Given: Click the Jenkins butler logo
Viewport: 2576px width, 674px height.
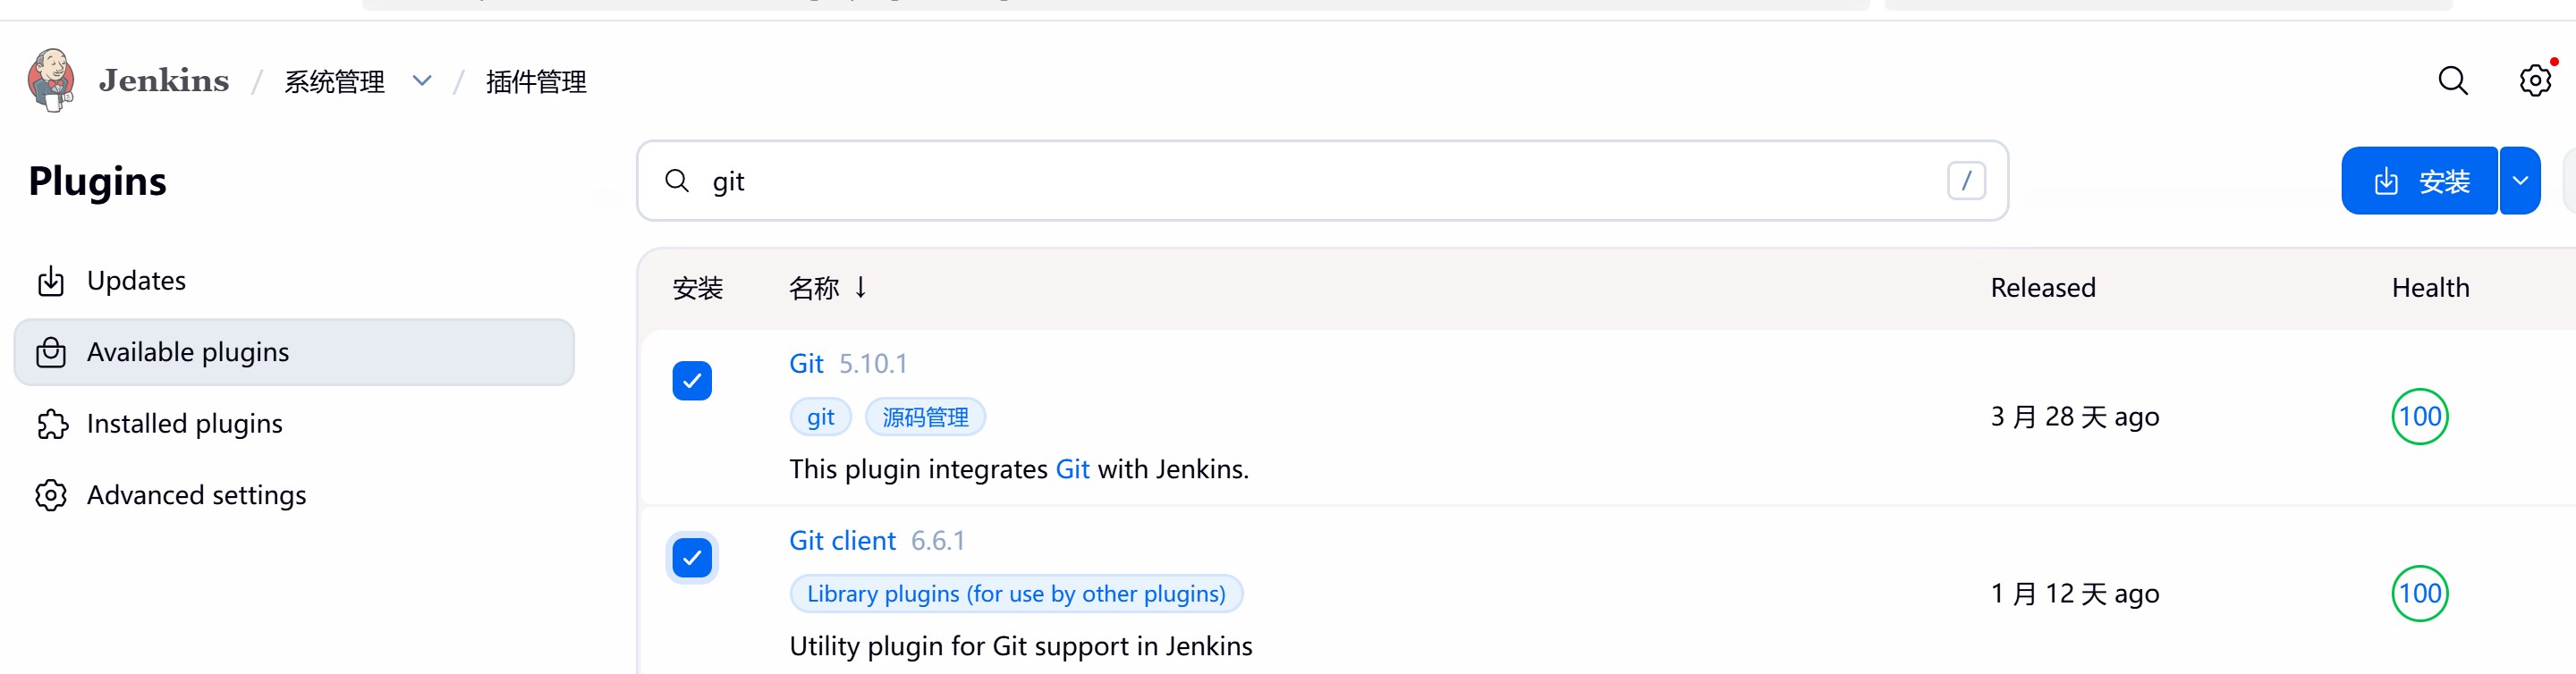Looking at the screenshot, I should (x=51, y=80).
